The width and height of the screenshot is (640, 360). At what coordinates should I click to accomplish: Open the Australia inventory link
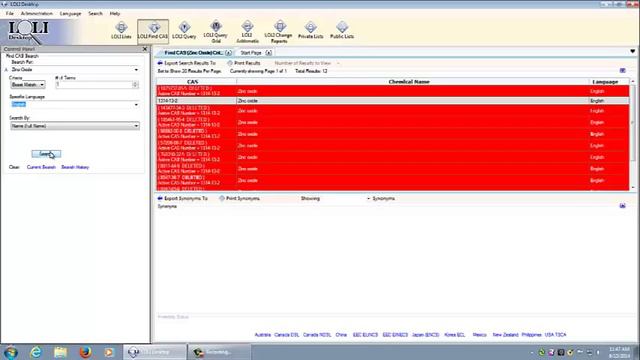coord(262,335)
